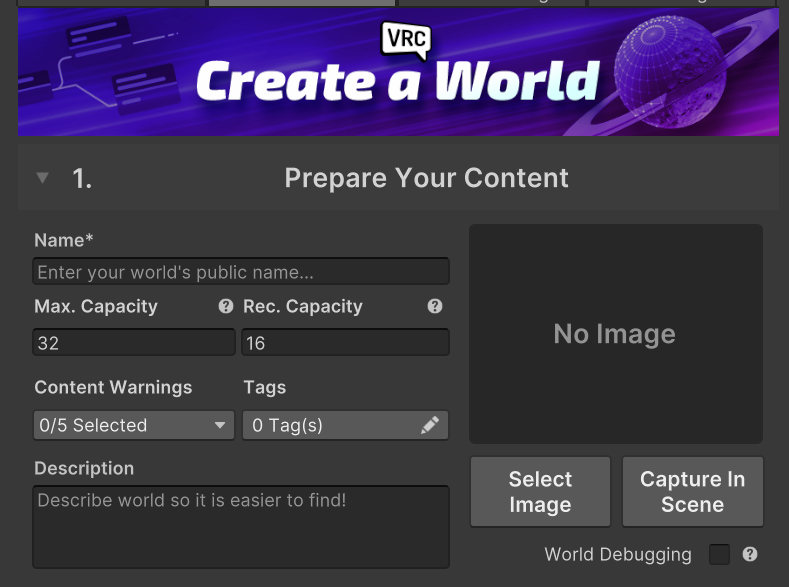Click the help icon beside Rec. Capacity

pos(435,307)
